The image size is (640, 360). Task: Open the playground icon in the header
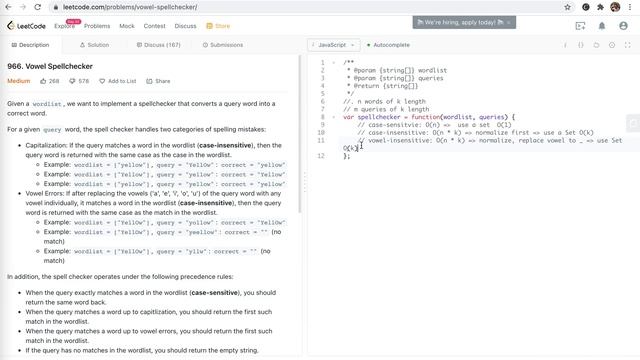580,26
